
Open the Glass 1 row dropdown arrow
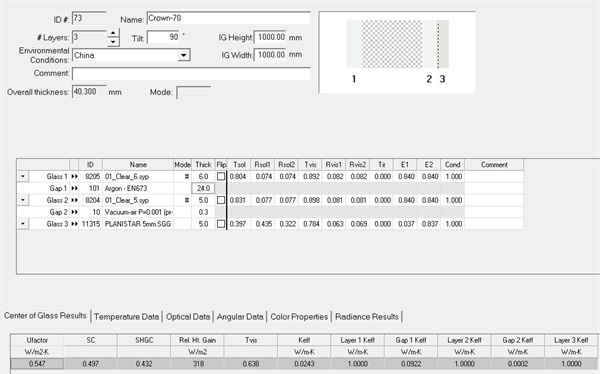(x=23, y=176)
